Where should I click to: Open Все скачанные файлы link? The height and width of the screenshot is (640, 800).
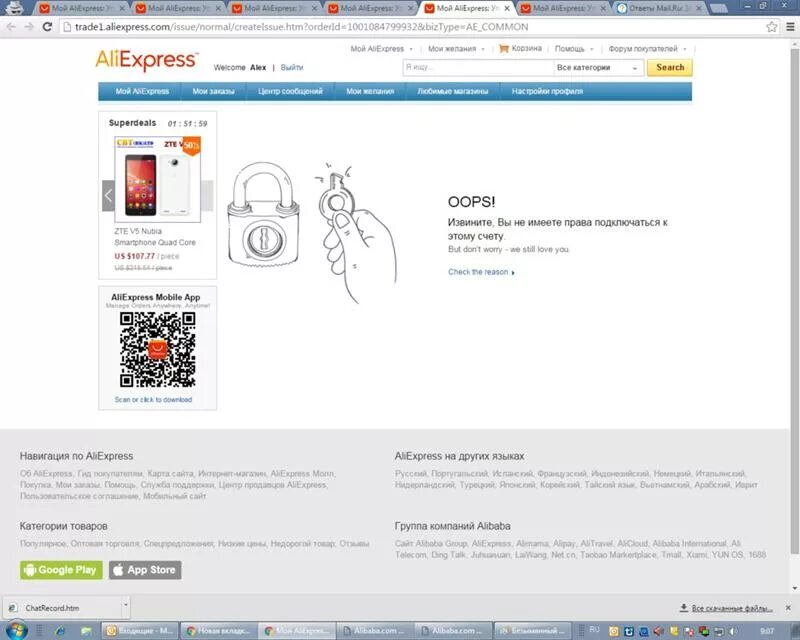[731, 608]
